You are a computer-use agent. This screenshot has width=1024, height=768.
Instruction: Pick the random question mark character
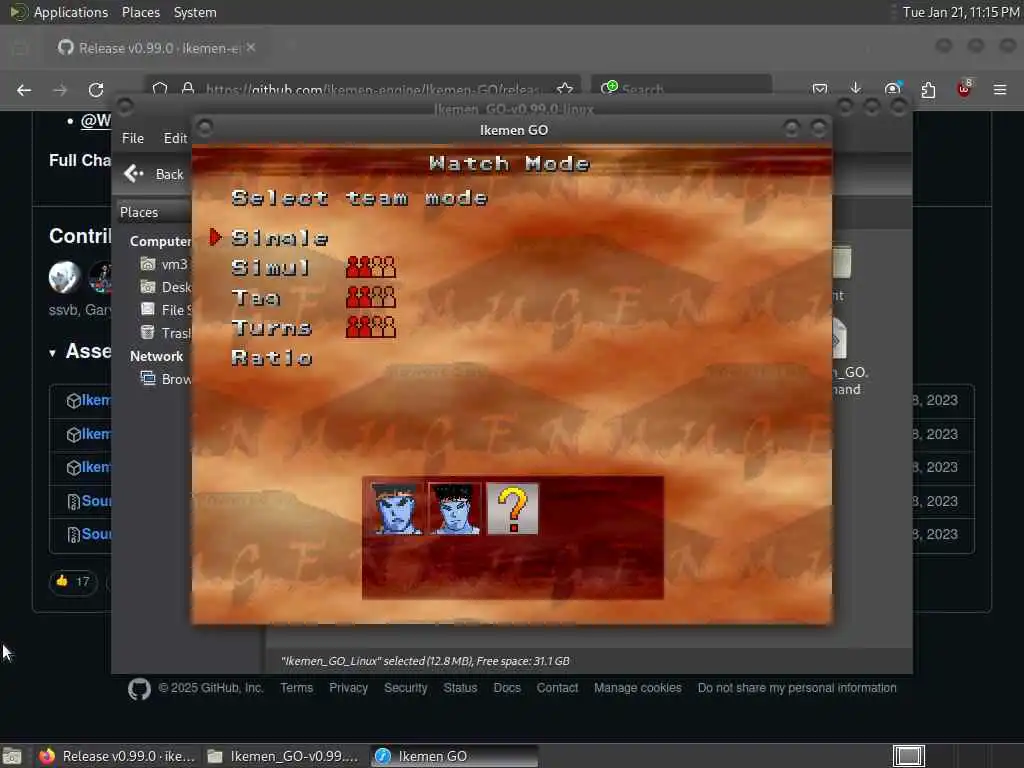click(513, 509)
